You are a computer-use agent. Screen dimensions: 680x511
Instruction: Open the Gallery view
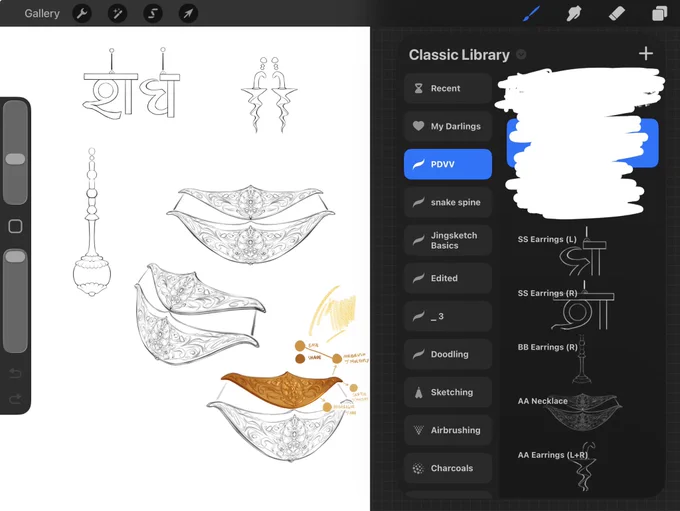tap(42, 13)
